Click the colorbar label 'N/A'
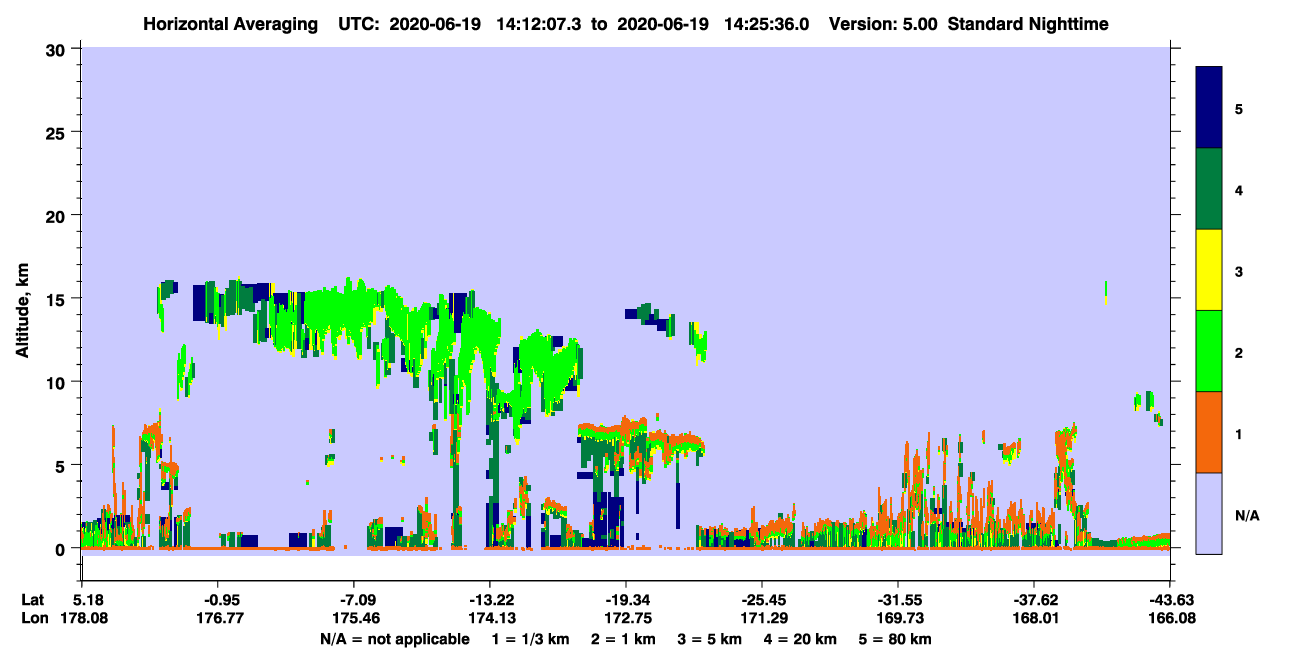 [x=1246, y=516]
